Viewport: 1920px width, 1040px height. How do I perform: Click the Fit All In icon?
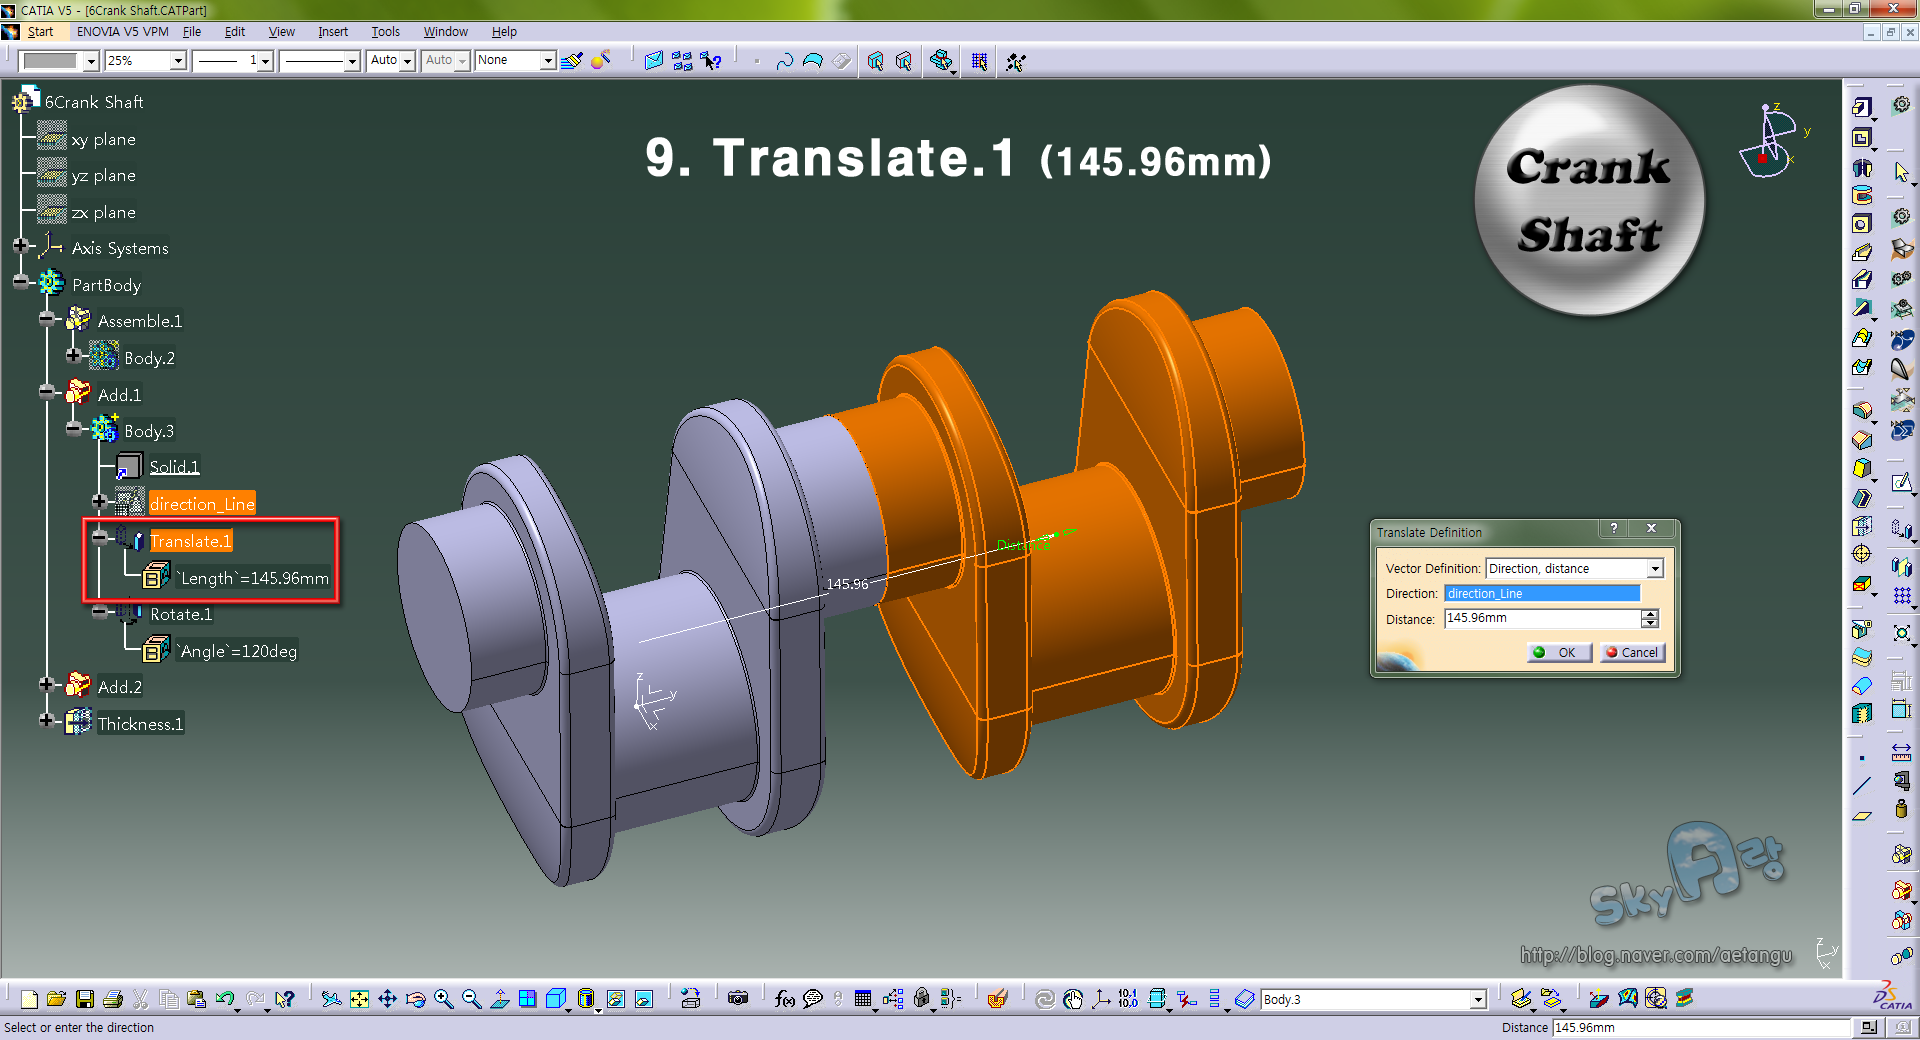(x=359, y=999)
